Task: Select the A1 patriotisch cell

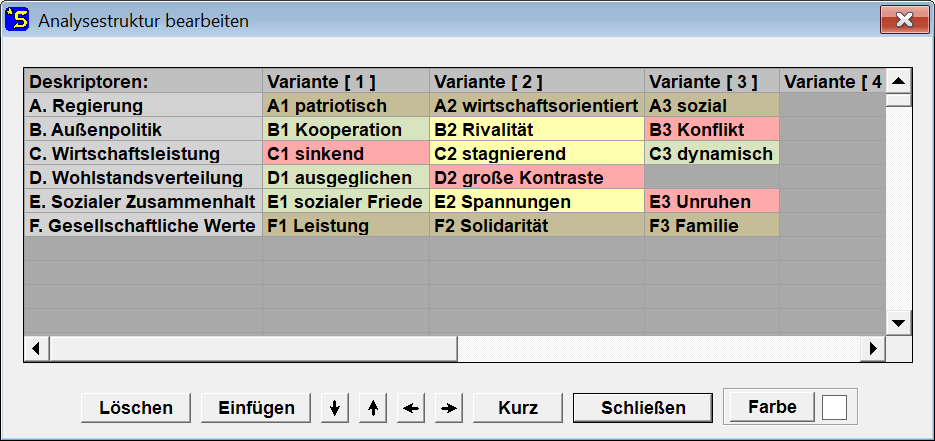Action: point(346,105)
